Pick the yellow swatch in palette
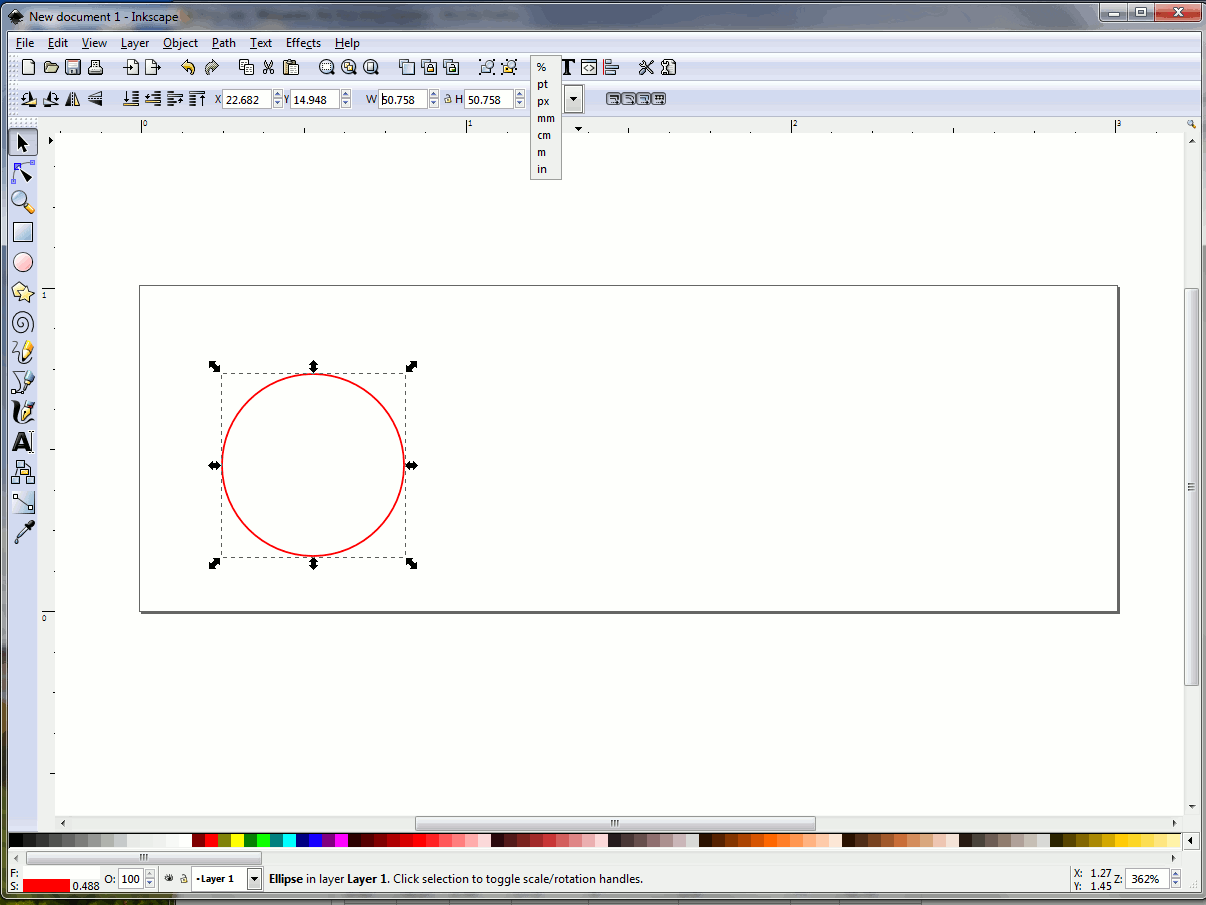This screenshot has height=905, width=1206. click(x=237, y=840)
